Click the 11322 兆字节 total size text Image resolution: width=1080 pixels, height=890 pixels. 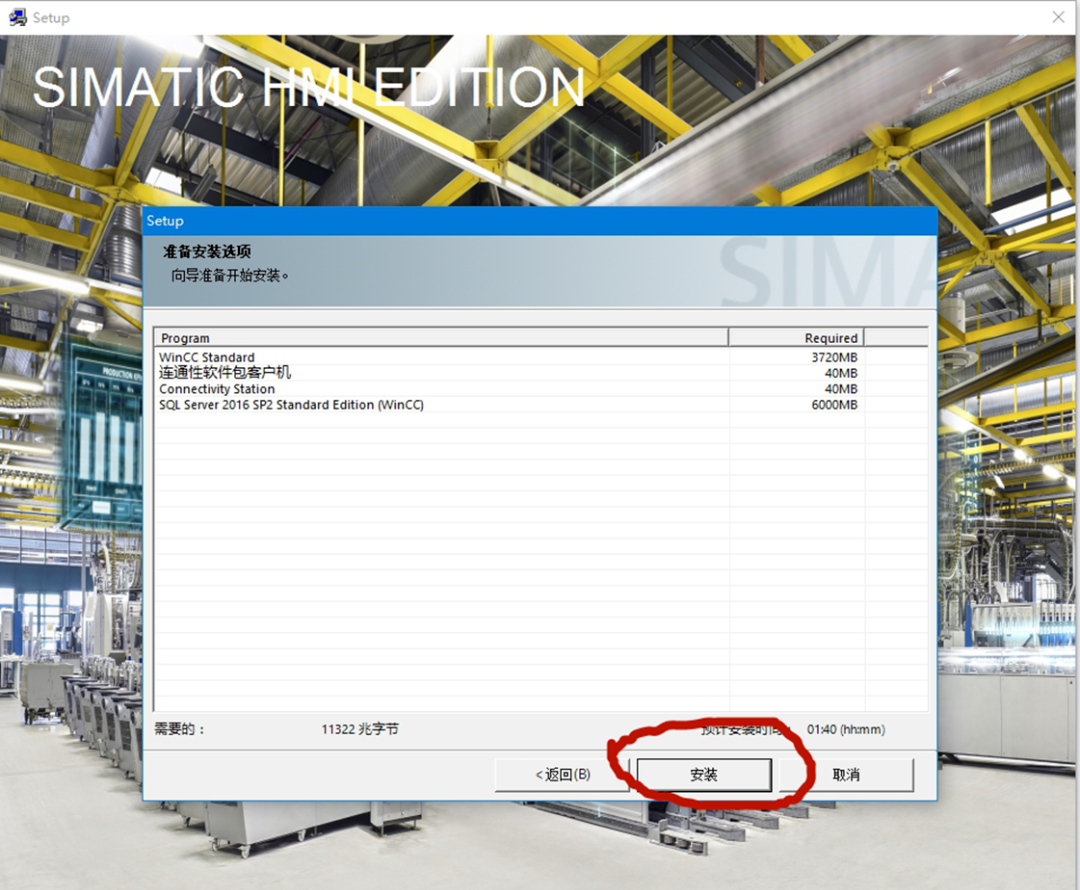pyautogui.click(x=360, y=729)
